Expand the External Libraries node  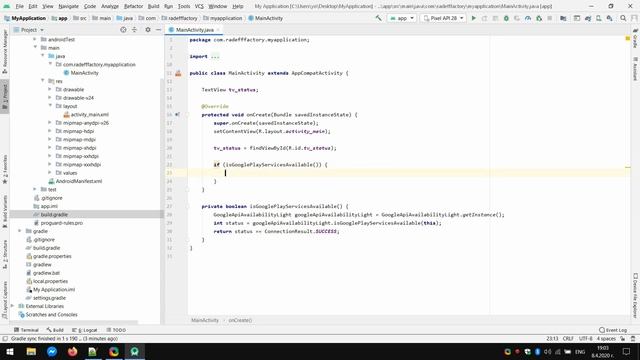pos(12,306)
